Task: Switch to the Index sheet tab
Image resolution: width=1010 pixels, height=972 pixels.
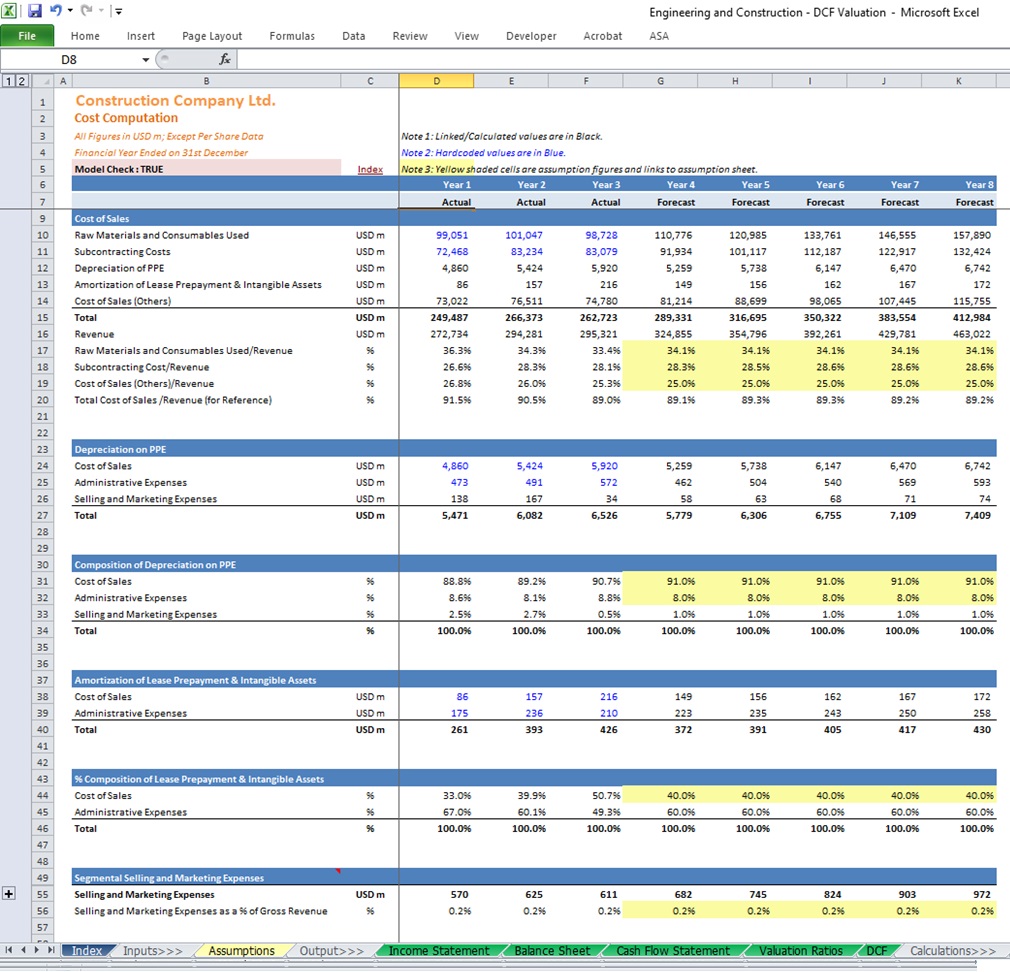Action: (87, 951)
